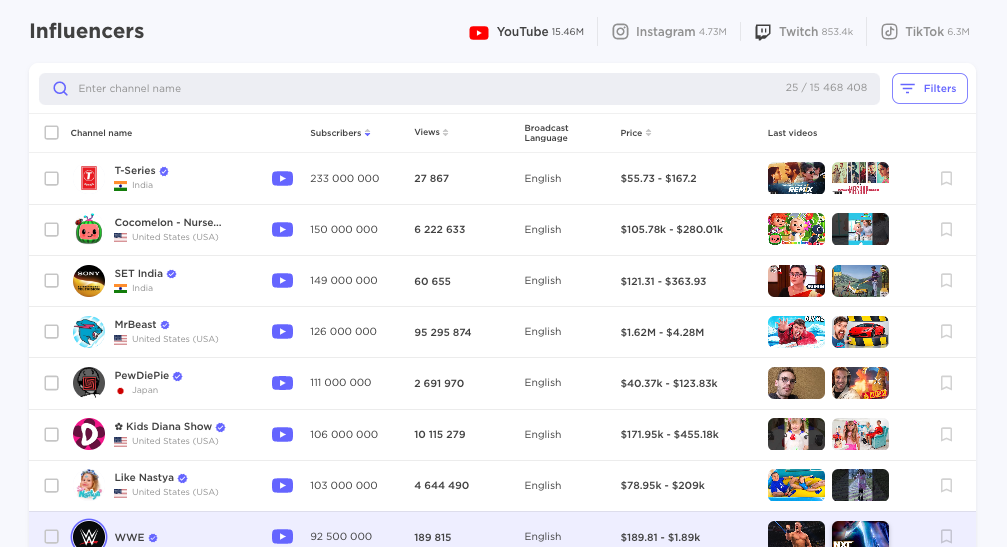1007x547 pixels.
Task: Select all channels with header checkbox
Action: click(52, 133)
